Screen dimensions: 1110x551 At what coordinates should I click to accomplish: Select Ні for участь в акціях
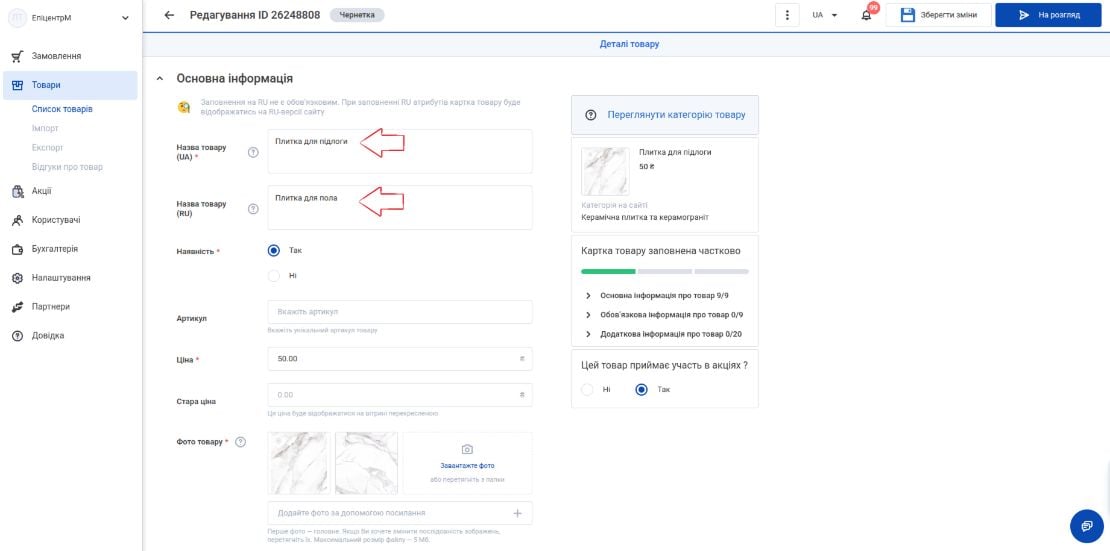tap(587, 390)
